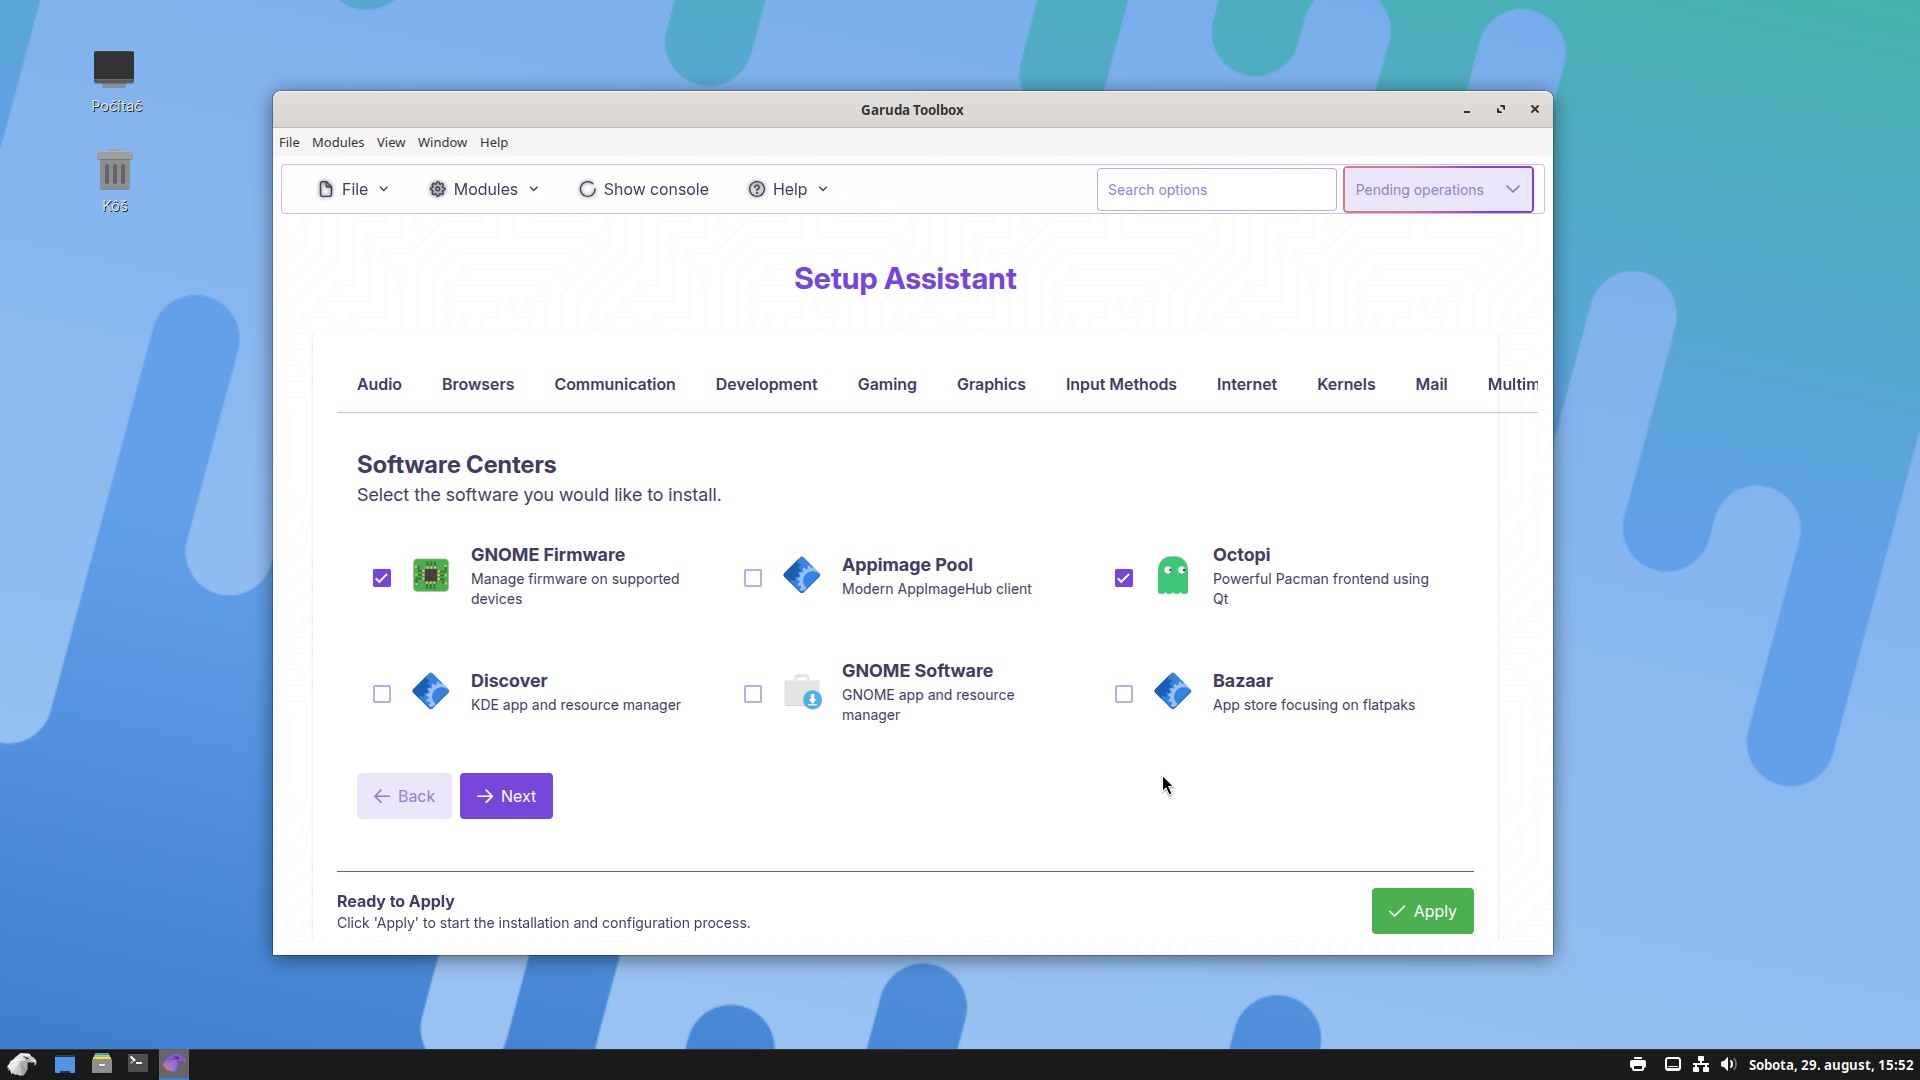The image size is (1920, 1080).
Task: Click 'Powerful Pacman frontend using Qt' description
Action: [x=1321, y=589]
